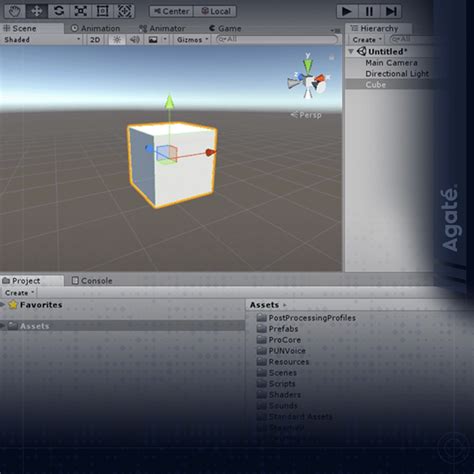Click the Hierarchy search field
This screenshot has width=474, height=474.
413,39
